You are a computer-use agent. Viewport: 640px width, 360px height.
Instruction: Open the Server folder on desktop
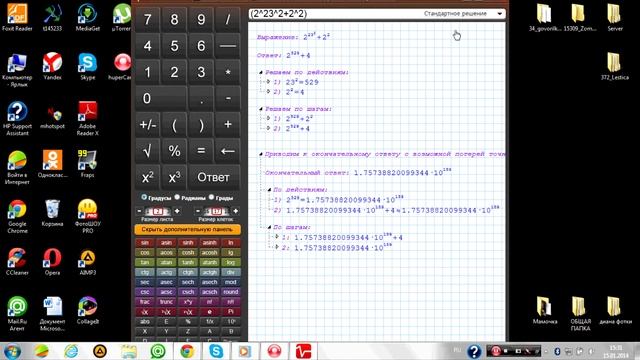click(x=615, y=18)
